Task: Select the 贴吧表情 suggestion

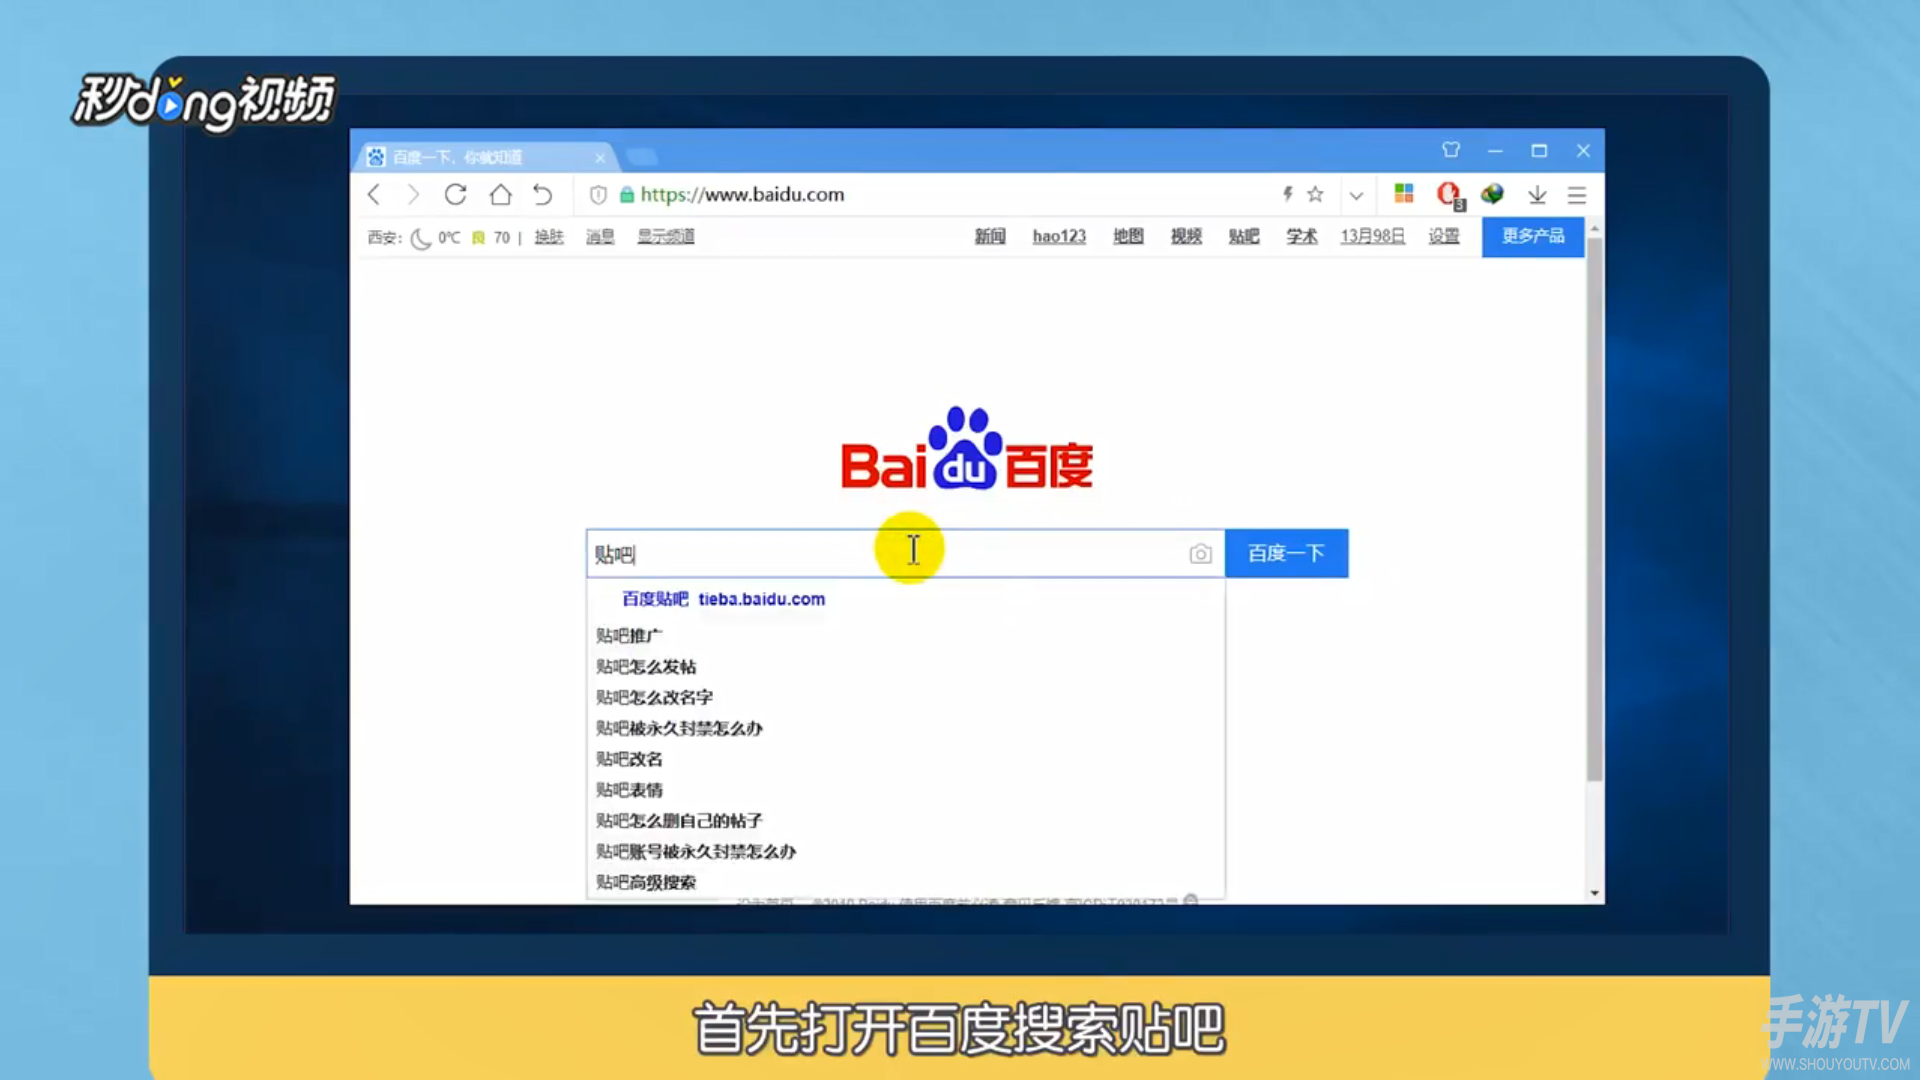Action: click(x=905, y=790)
